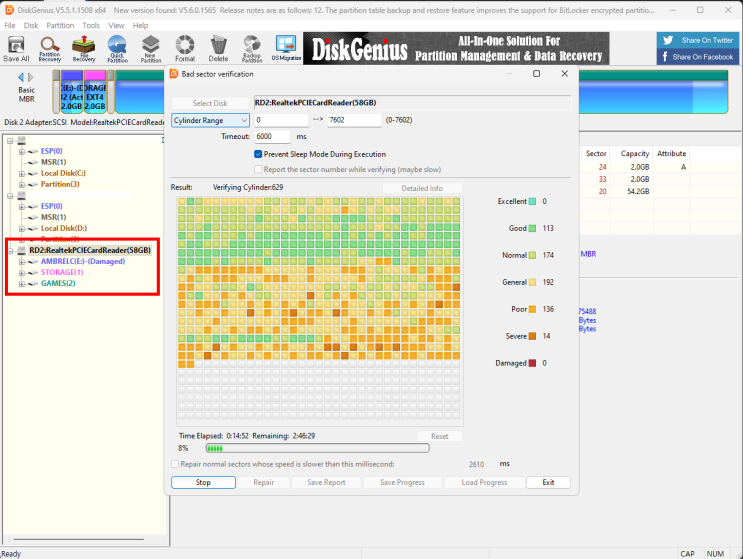Click the Sector column header

point(596,153)
